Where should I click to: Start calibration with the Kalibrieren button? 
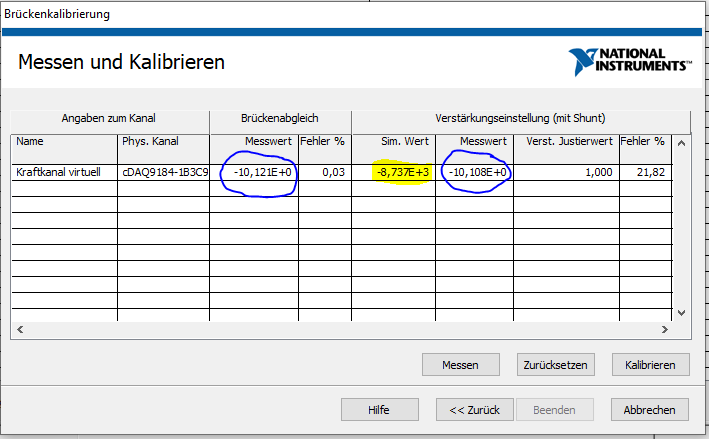click(x=651, y=364)
